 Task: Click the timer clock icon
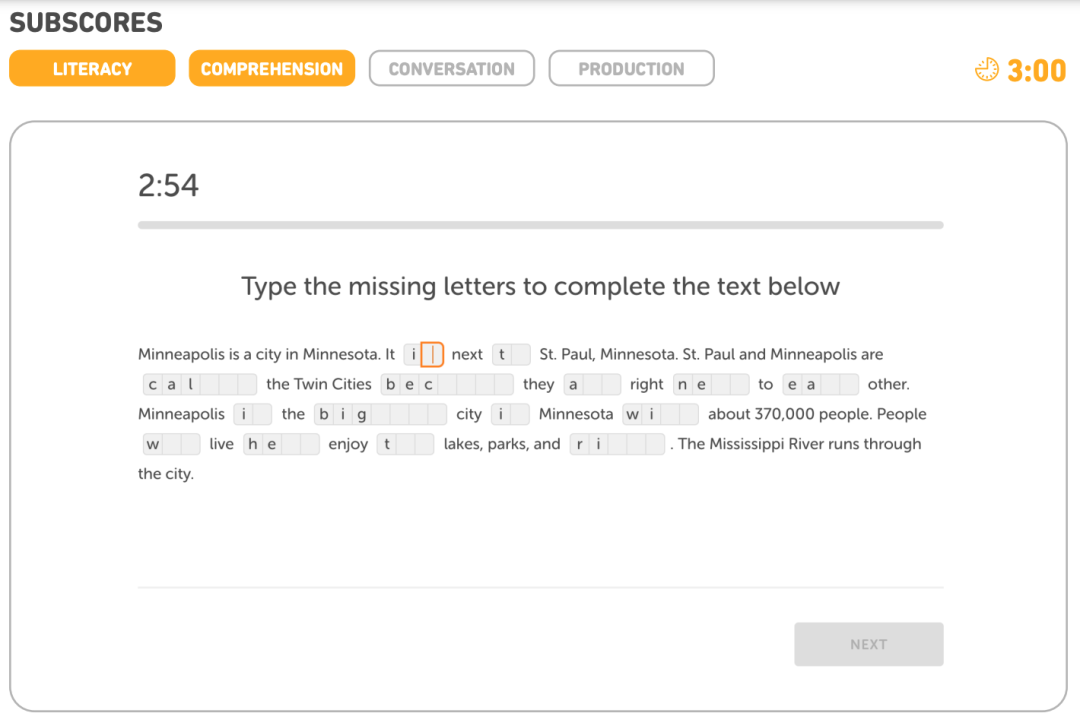[x=986, y=69]
